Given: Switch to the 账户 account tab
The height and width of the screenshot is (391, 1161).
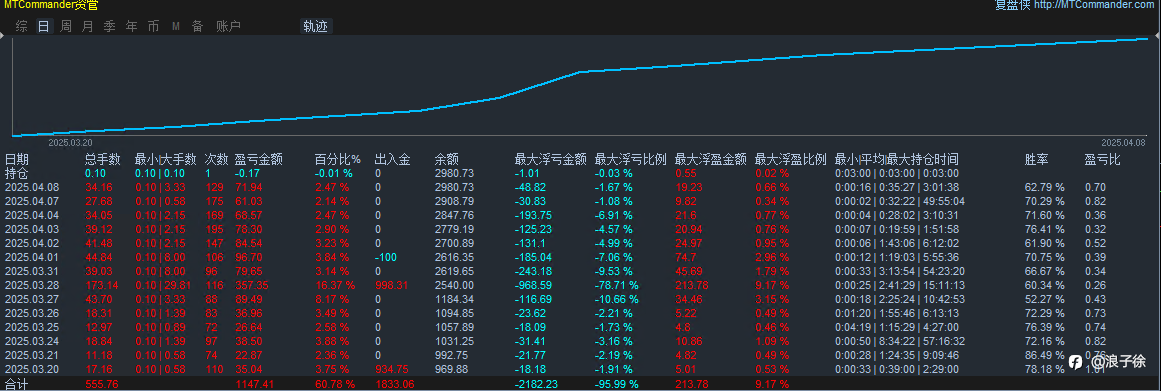Looking at the screenshot, I should [228, 27].
